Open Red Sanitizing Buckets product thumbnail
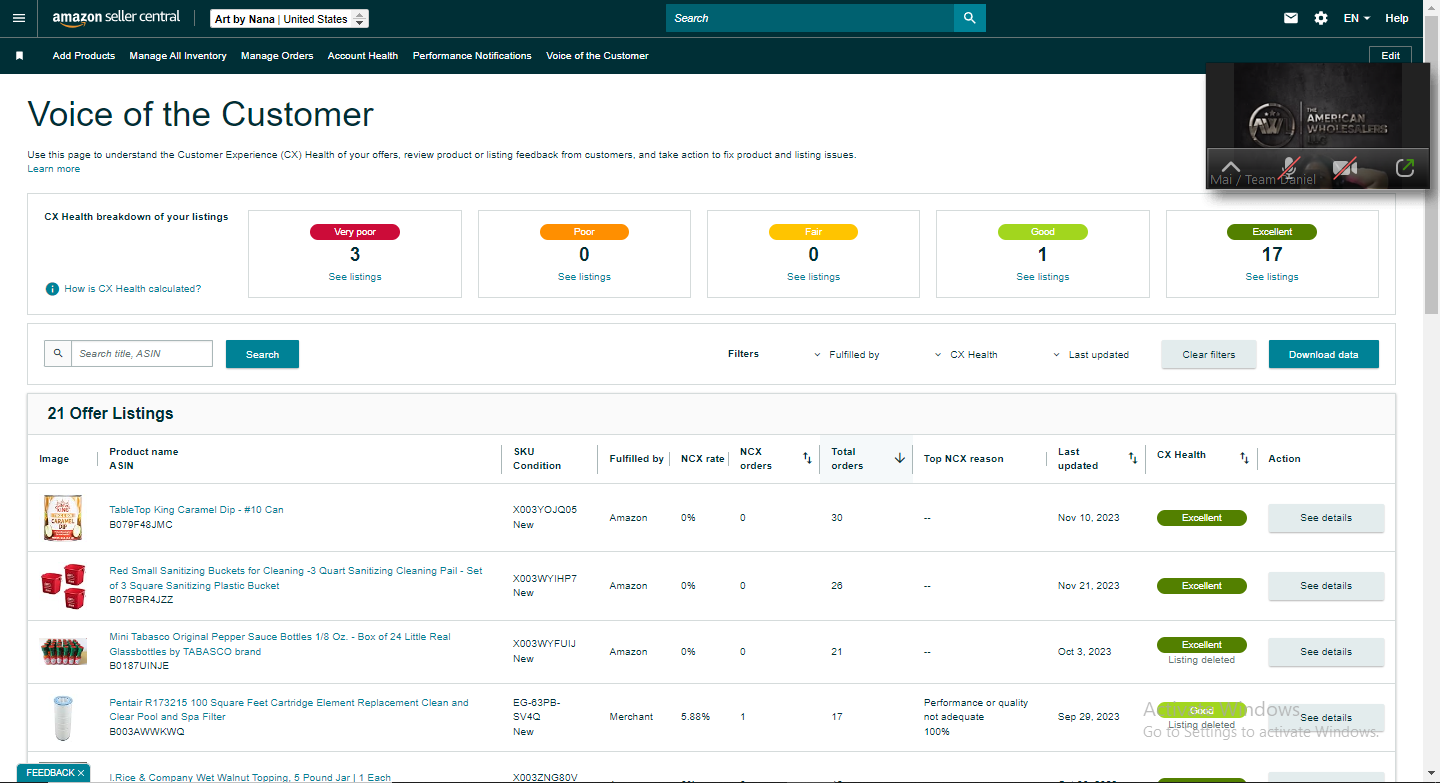Viewport: 1440px width, 783px height. (63, 586)
